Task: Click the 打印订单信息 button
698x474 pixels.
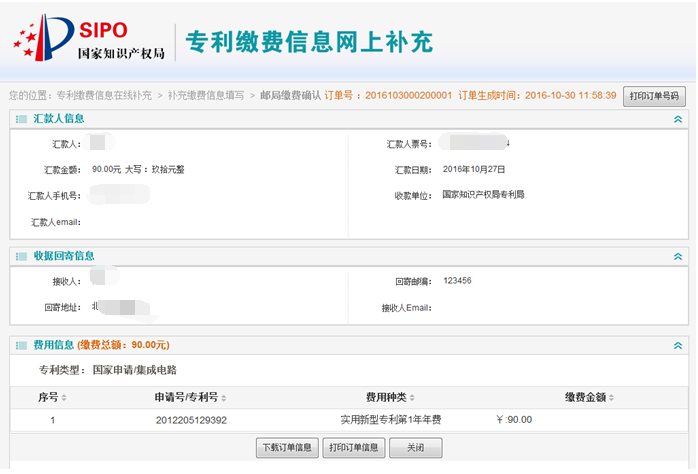Action: point(353,447)
